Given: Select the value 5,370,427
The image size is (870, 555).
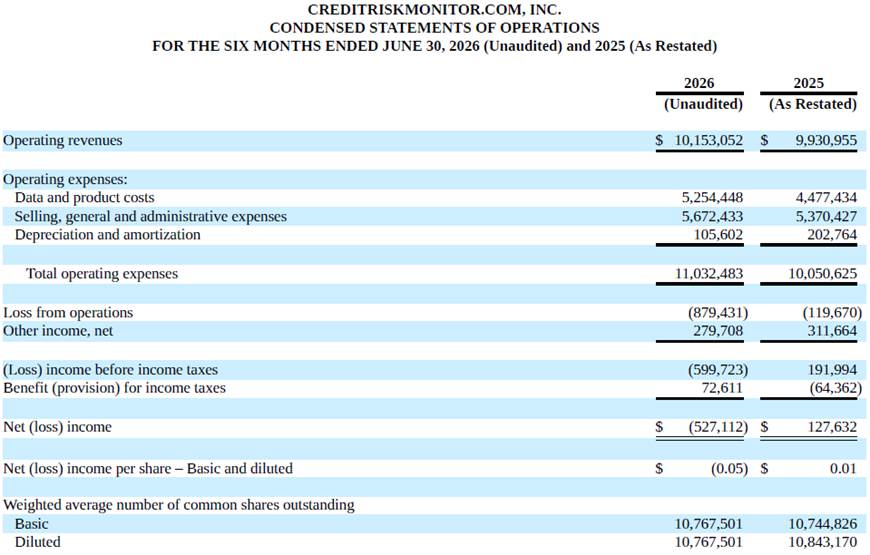Looking at the screenshot, I should pos(826,216).
